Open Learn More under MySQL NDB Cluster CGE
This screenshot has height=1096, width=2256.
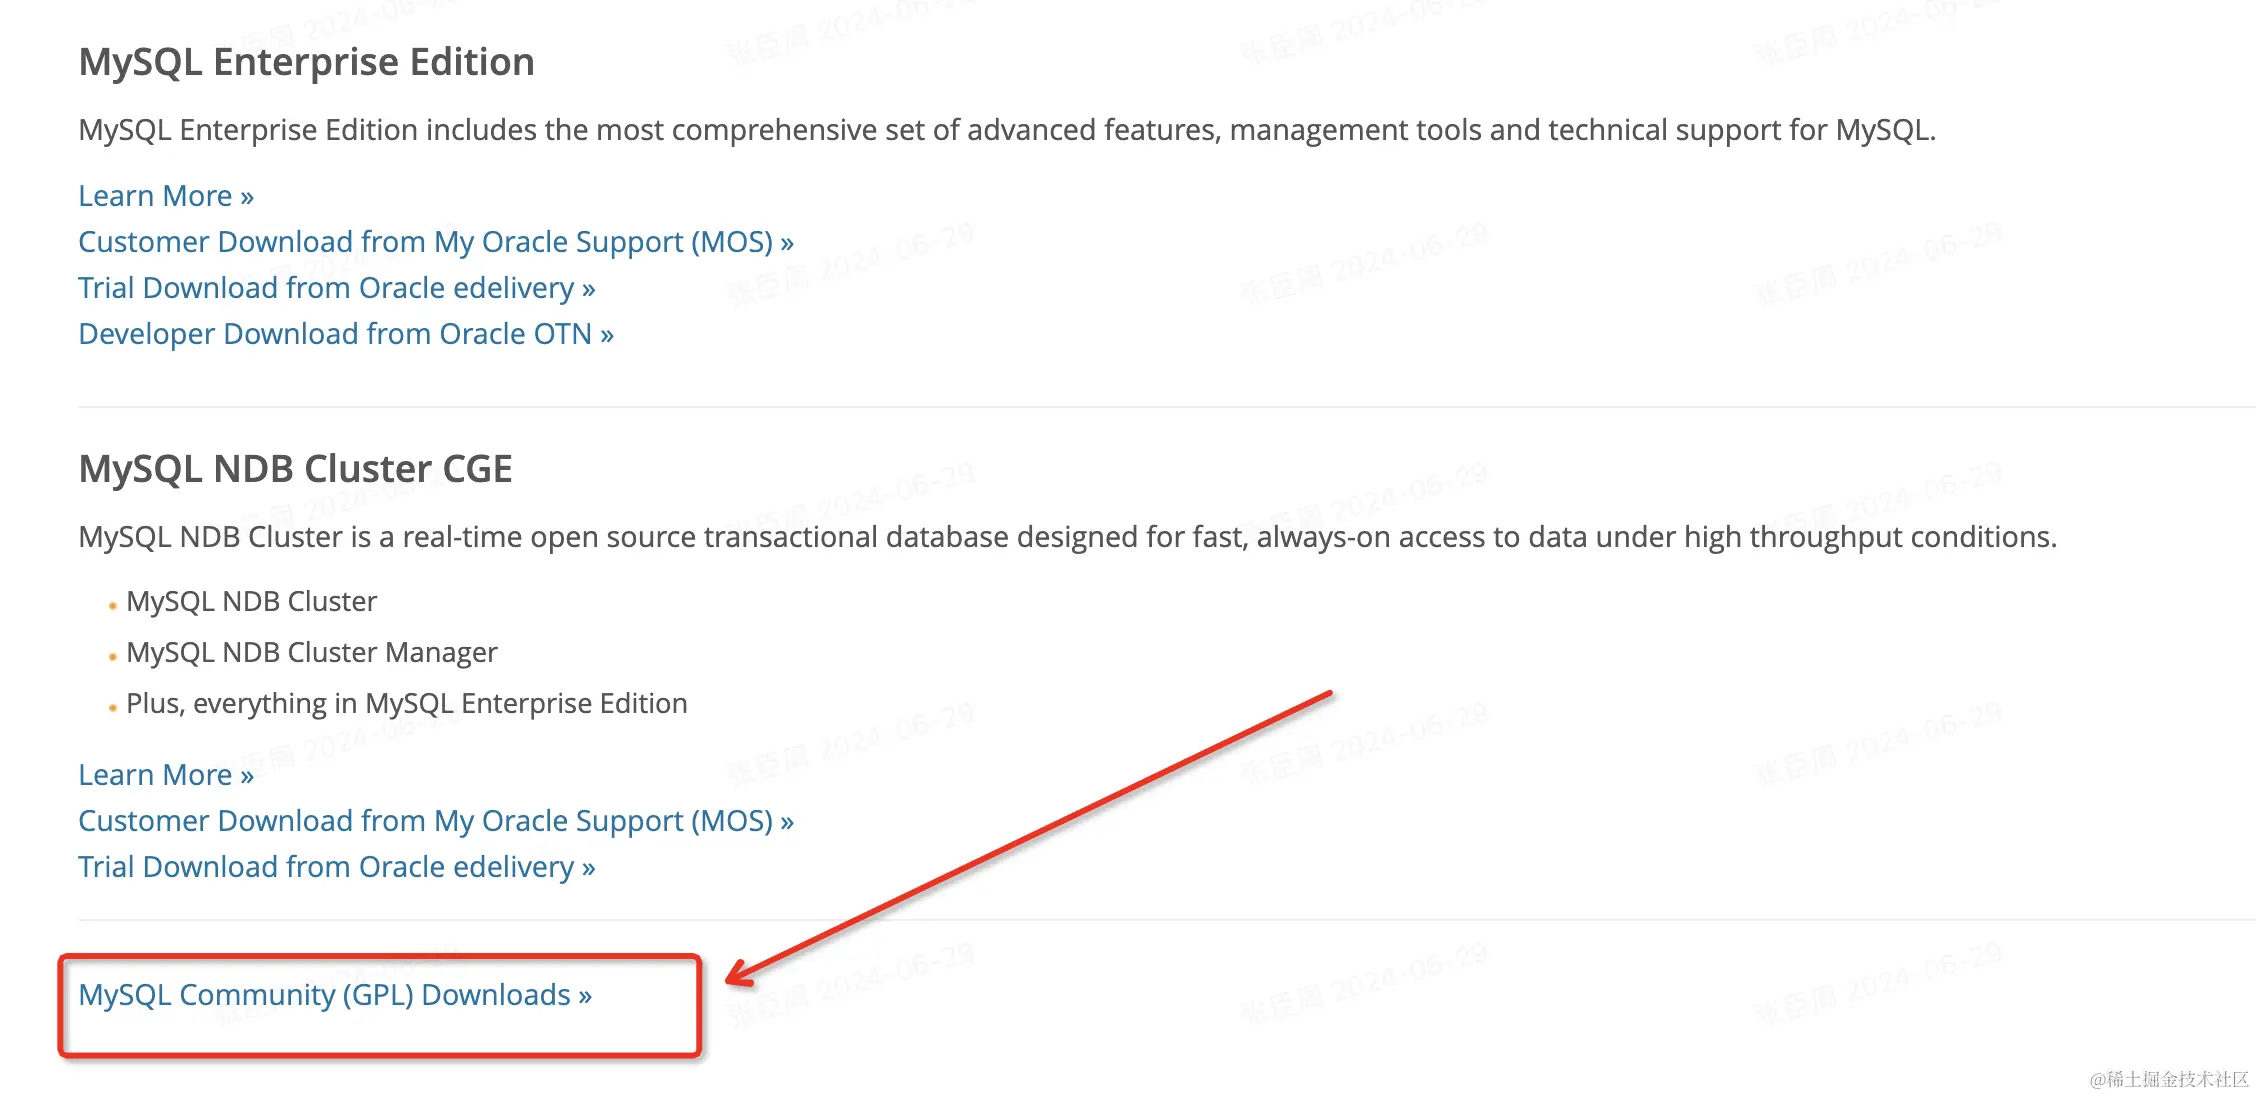click(x=166, y=775)
